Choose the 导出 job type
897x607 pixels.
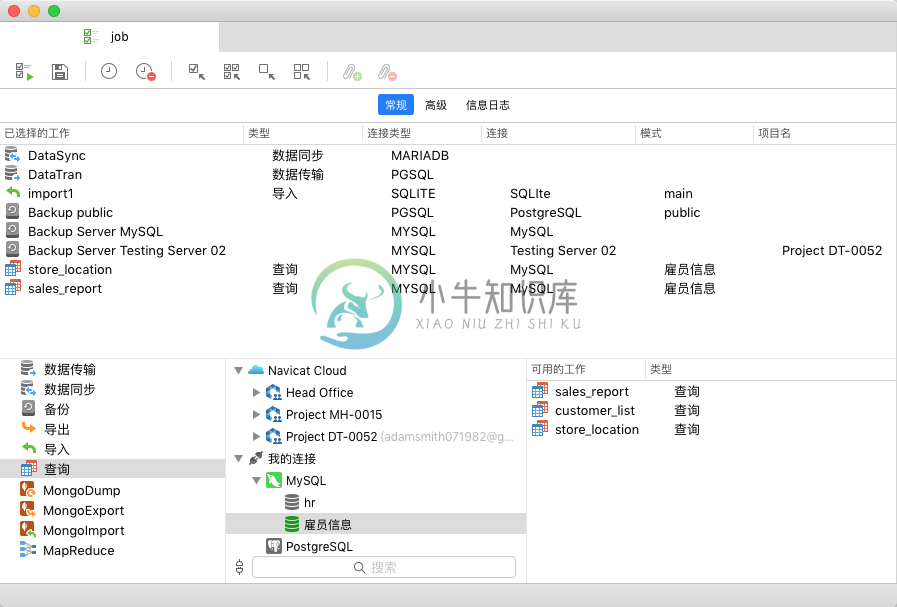click(113, 430)
